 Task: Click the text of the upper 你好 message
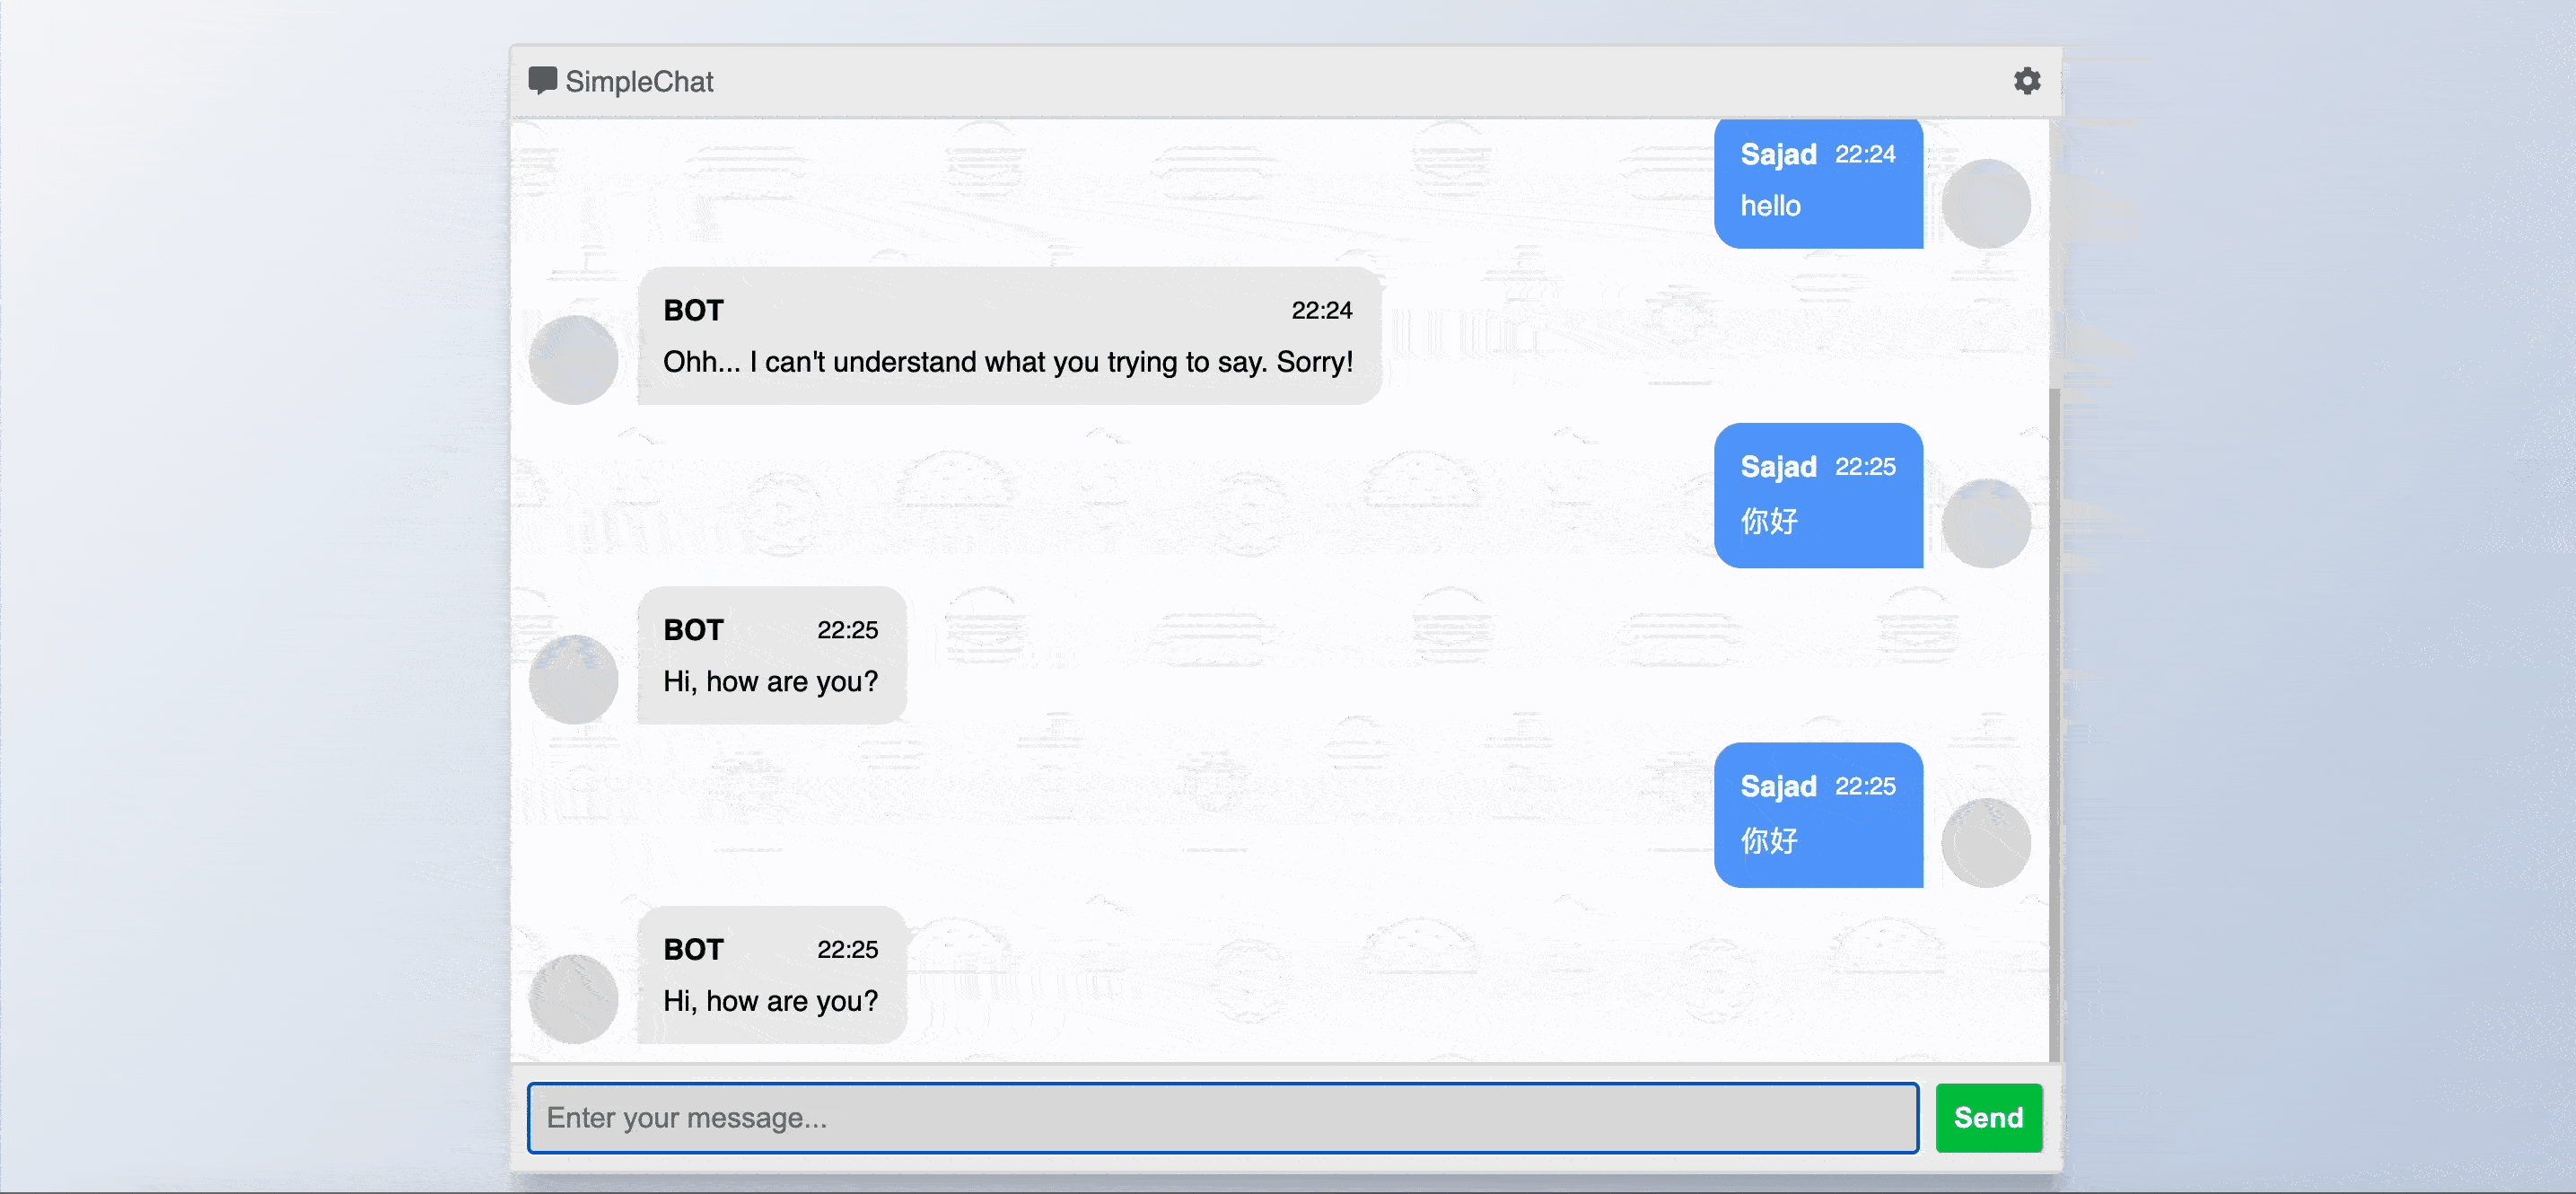[x=1769, y=521]
